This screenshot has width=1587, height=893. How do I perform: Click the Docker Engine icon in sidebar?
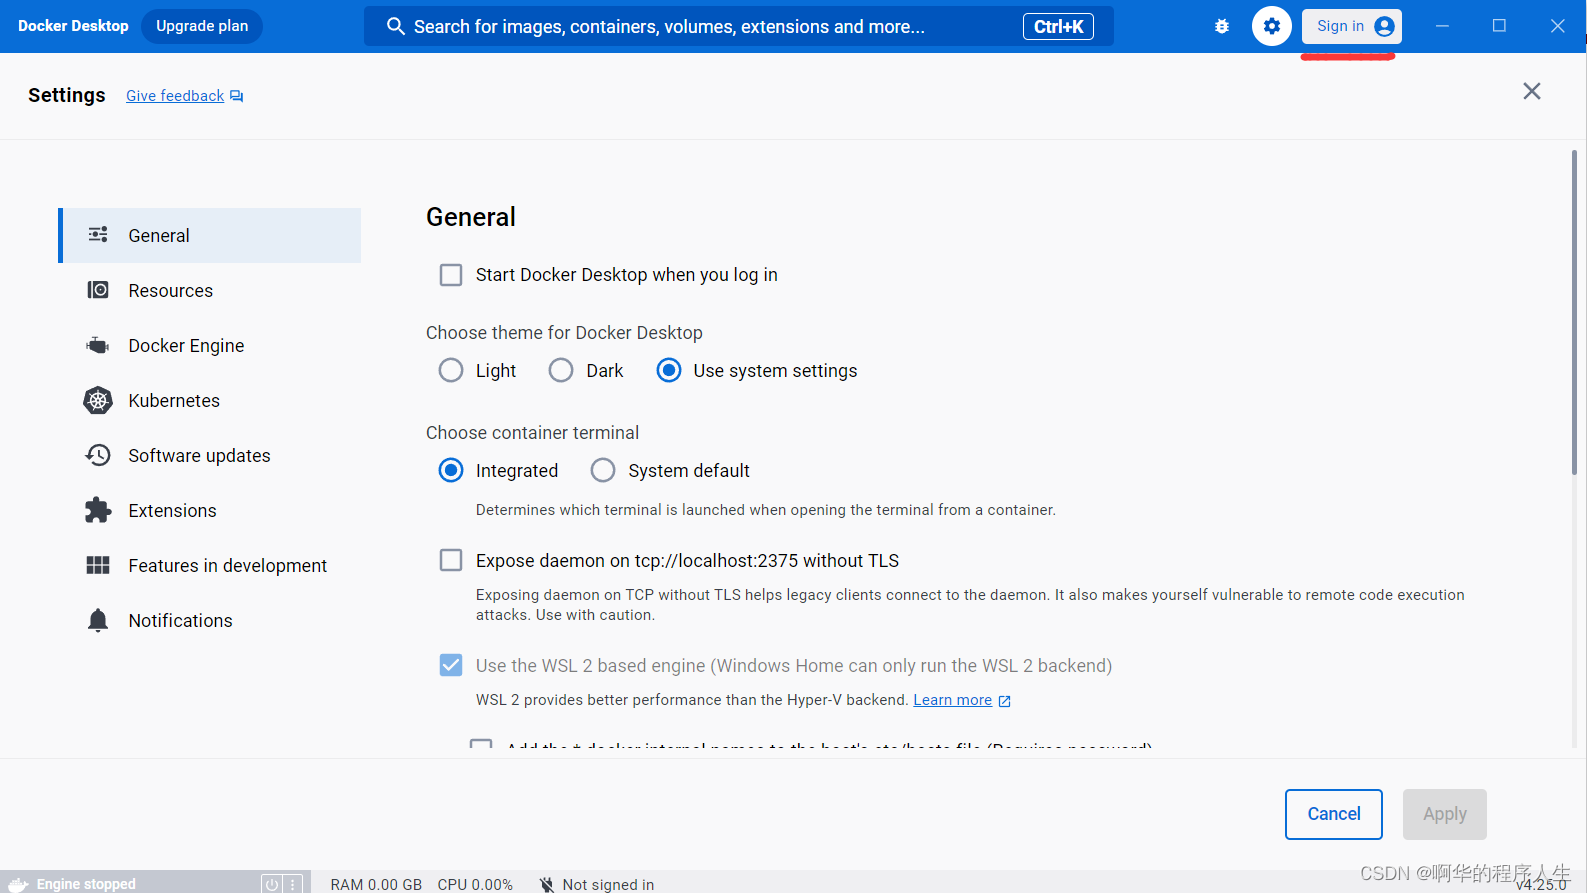(98, 345)
